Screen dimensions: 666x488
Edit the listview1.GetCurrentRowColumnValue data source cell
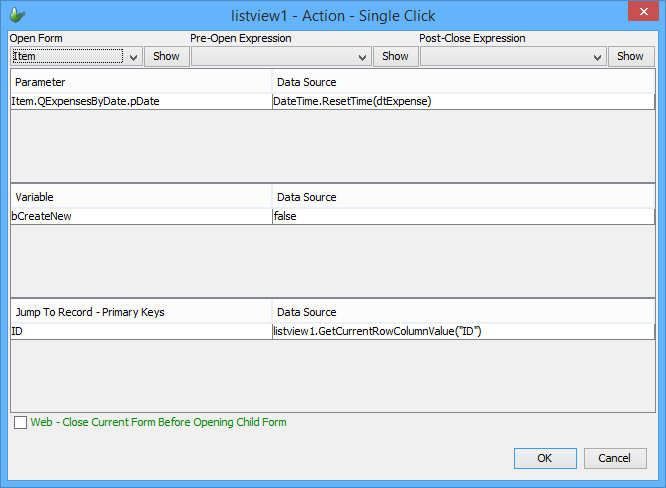point(463,331)
